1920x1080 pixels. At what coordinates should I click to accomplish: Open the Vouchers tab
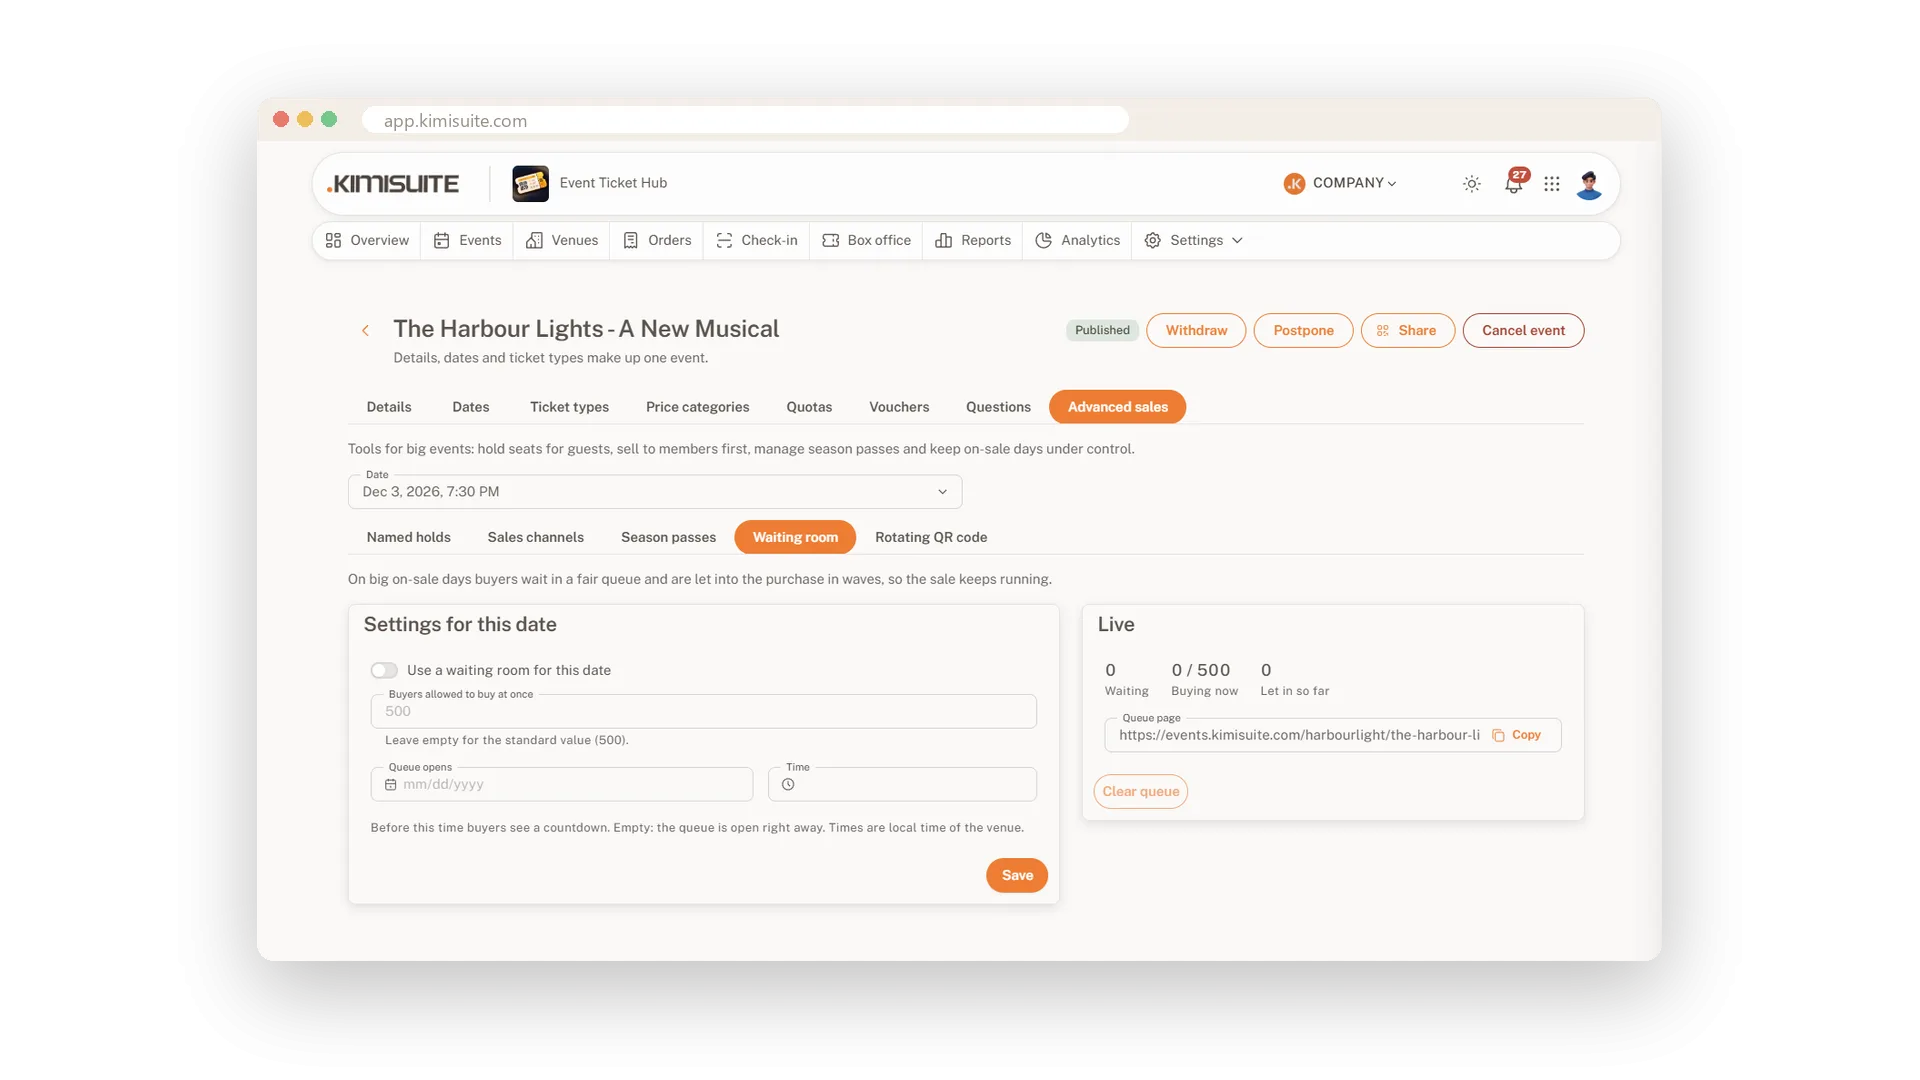click(x=899, y=407)
